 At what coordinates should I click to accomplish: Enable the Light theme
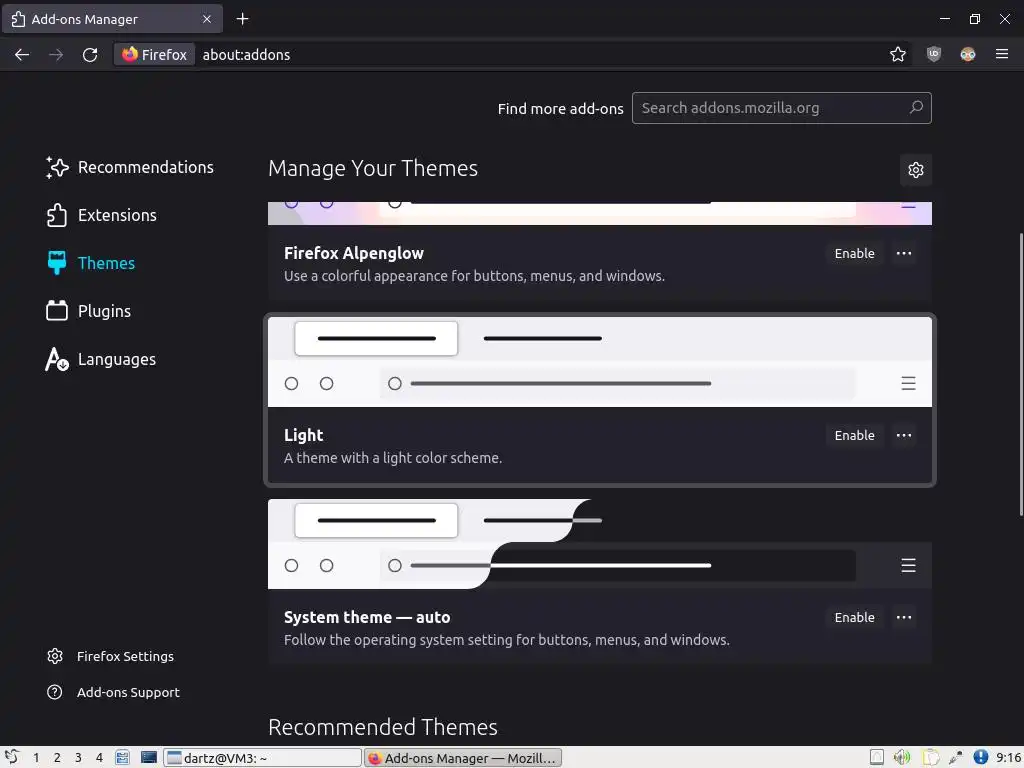[854, 436]
